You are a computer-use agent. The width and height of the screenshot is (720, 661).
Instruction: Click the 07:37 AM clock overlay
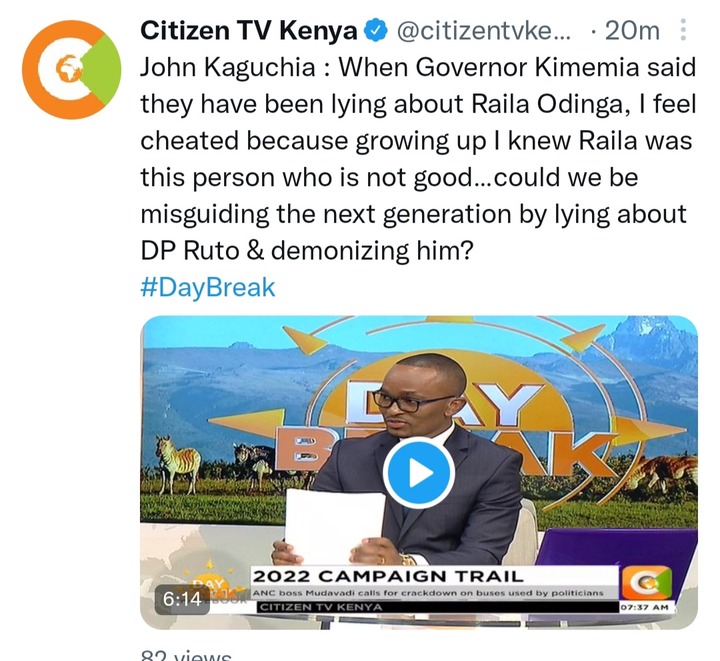click(644, 607)
